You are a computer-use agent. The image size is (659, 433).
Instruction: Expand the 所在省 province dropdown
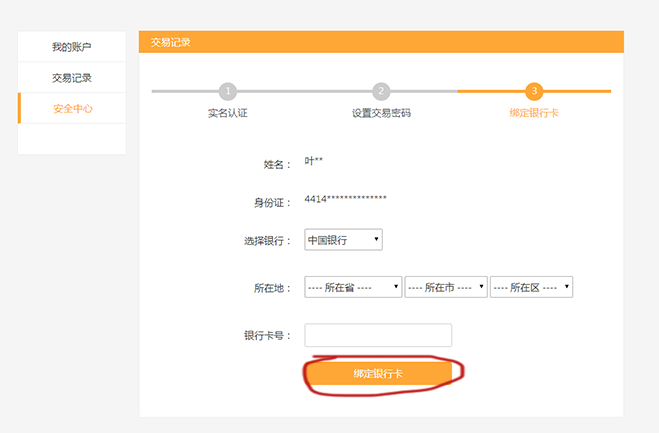(353, 287)
